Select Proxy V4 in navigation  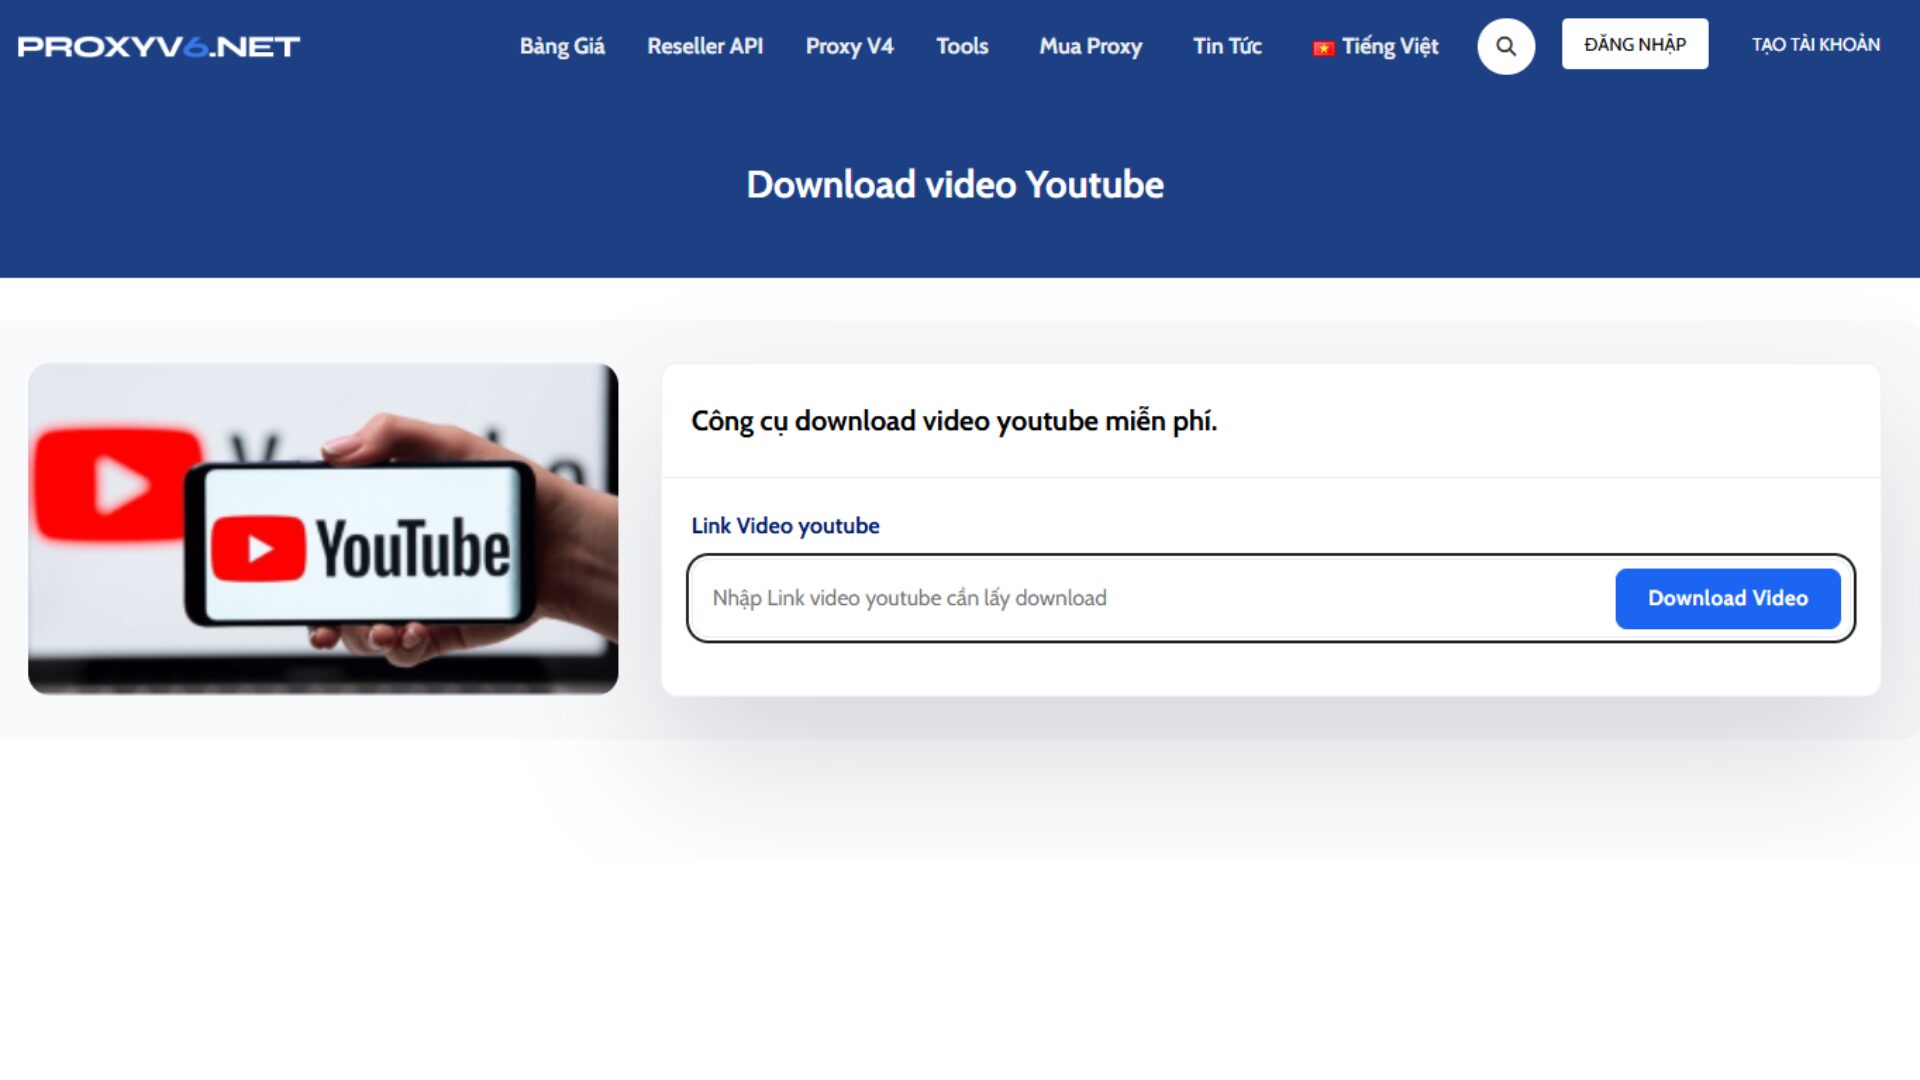point(850,46)
